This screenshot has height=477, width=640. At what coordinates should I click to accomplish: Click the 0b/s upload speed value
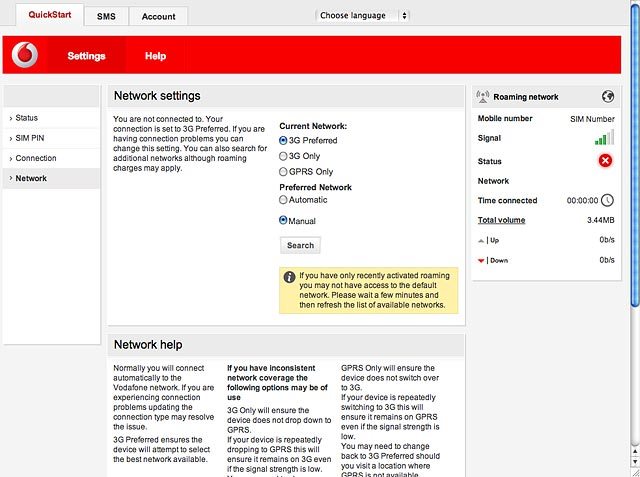click(607, 240)
